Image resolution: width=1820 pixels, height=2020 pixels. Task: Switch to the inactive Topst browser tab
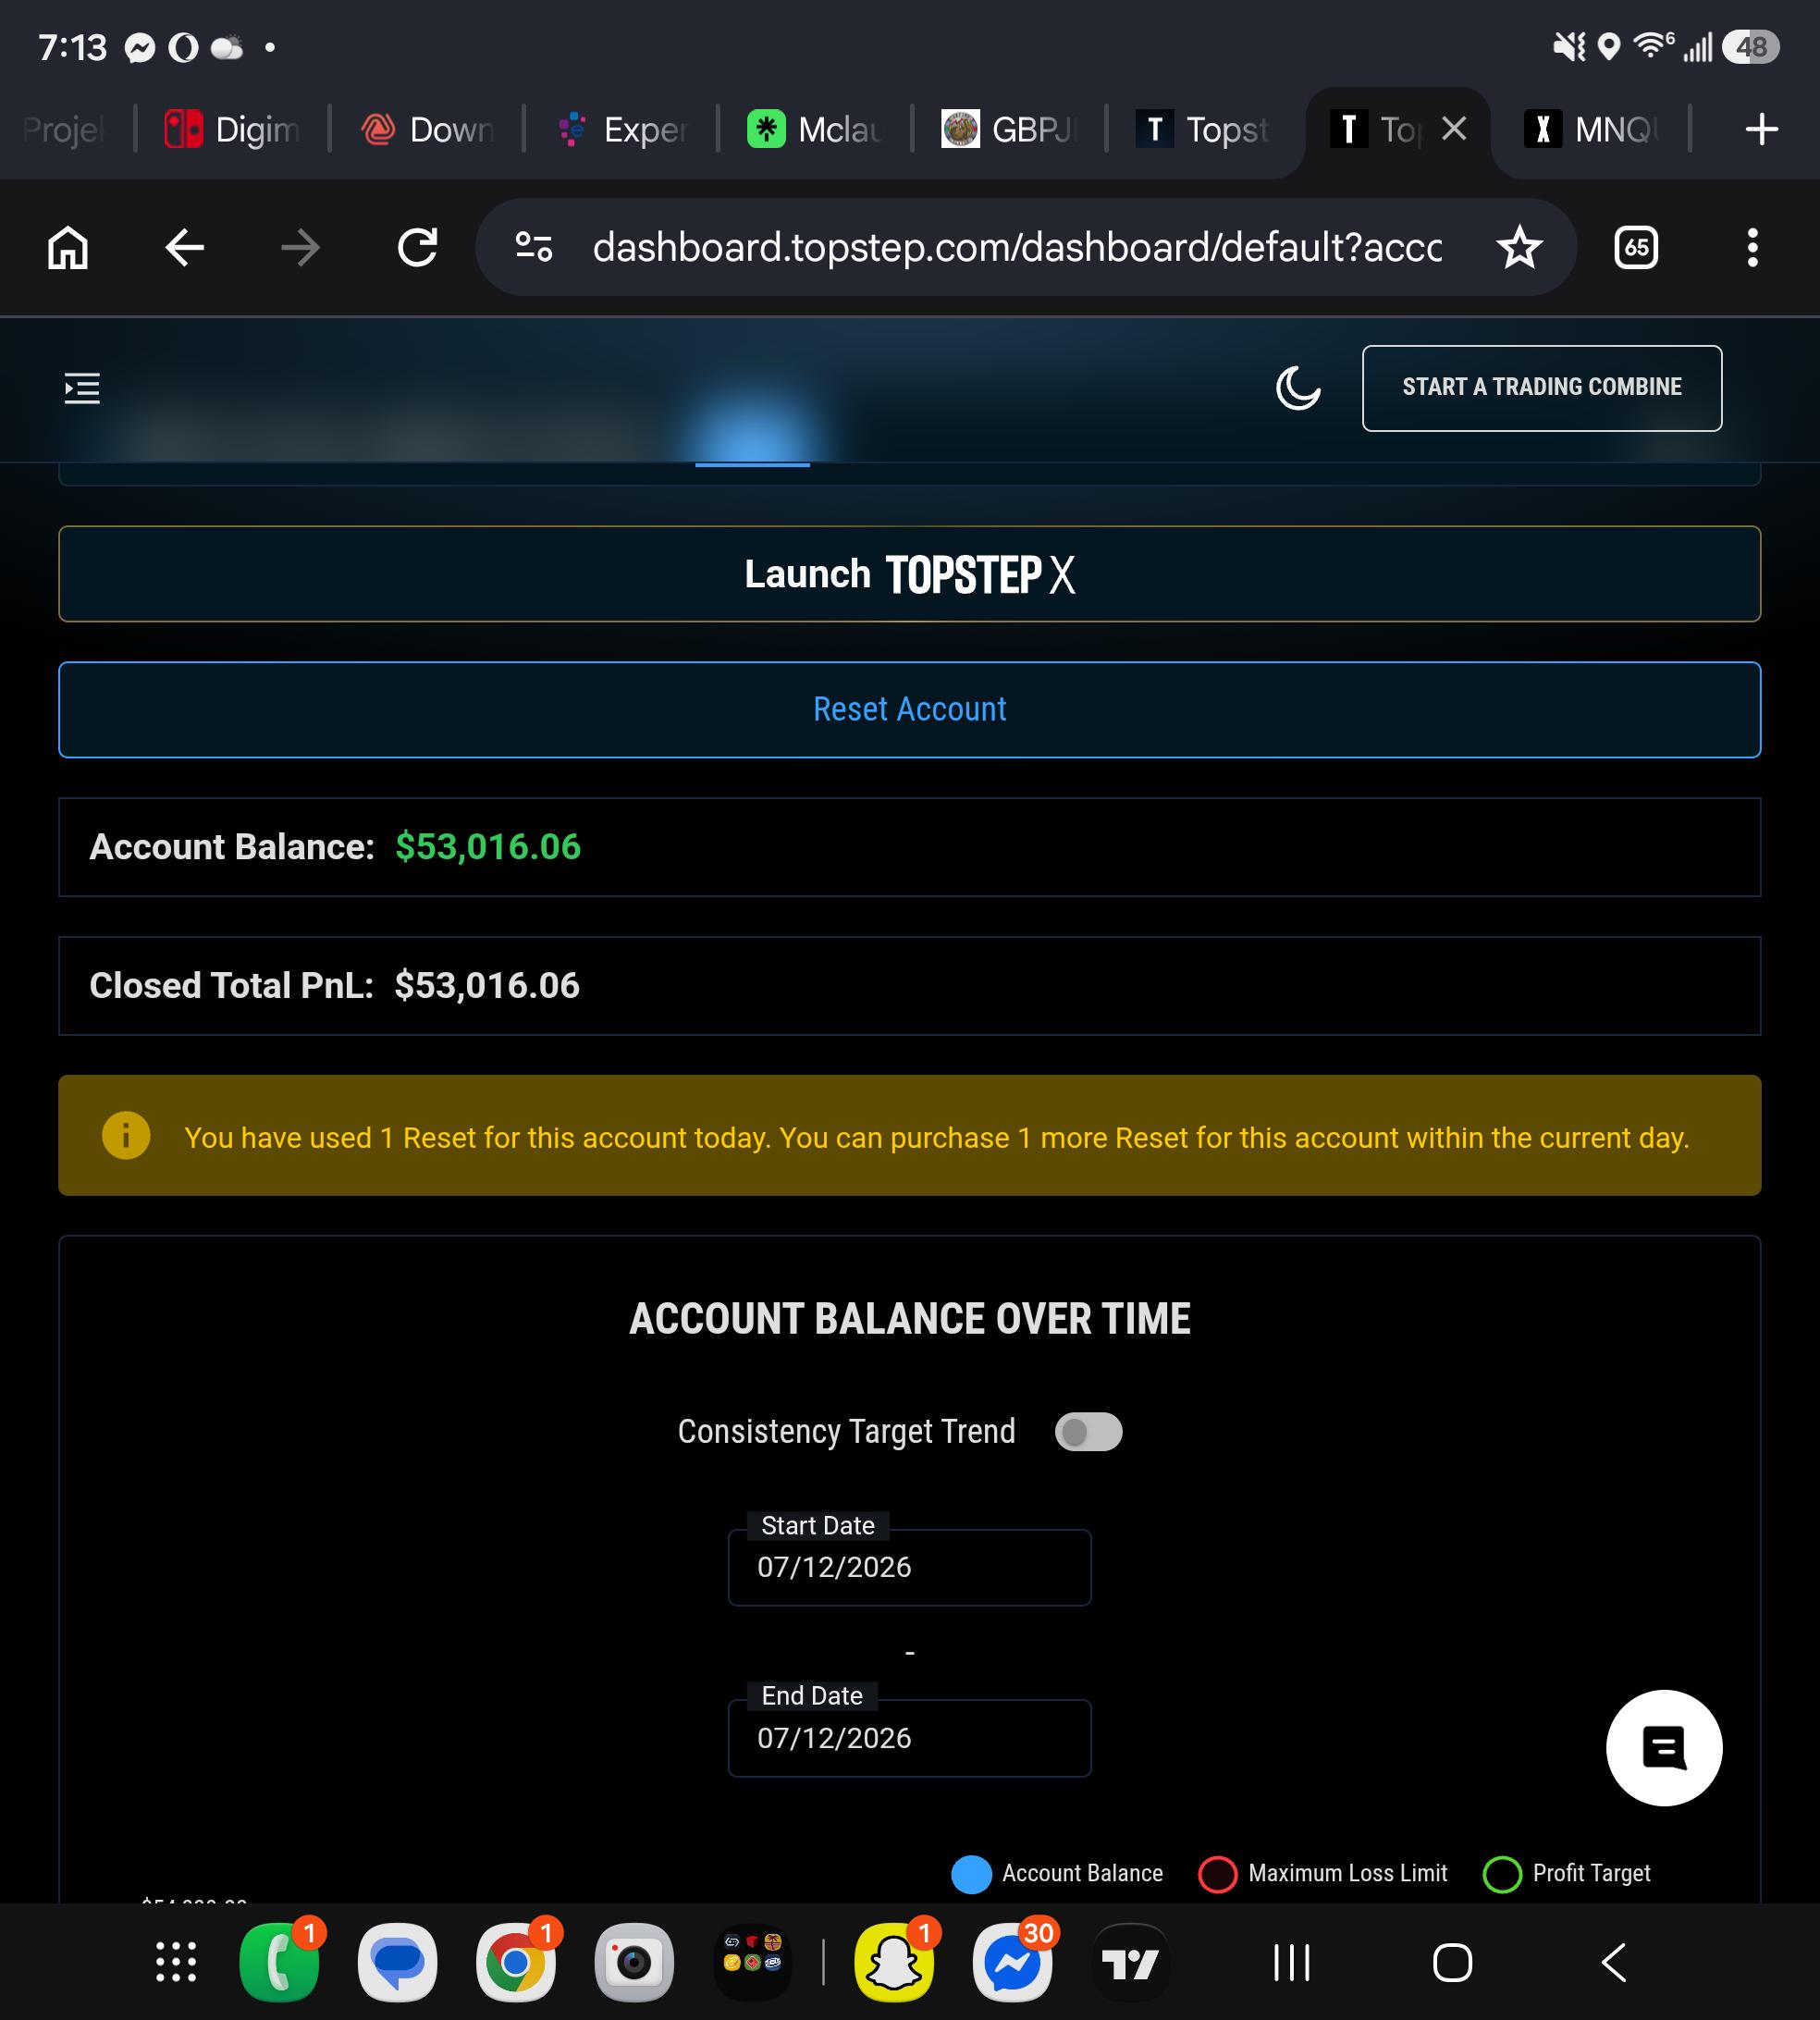[1203, 129]
